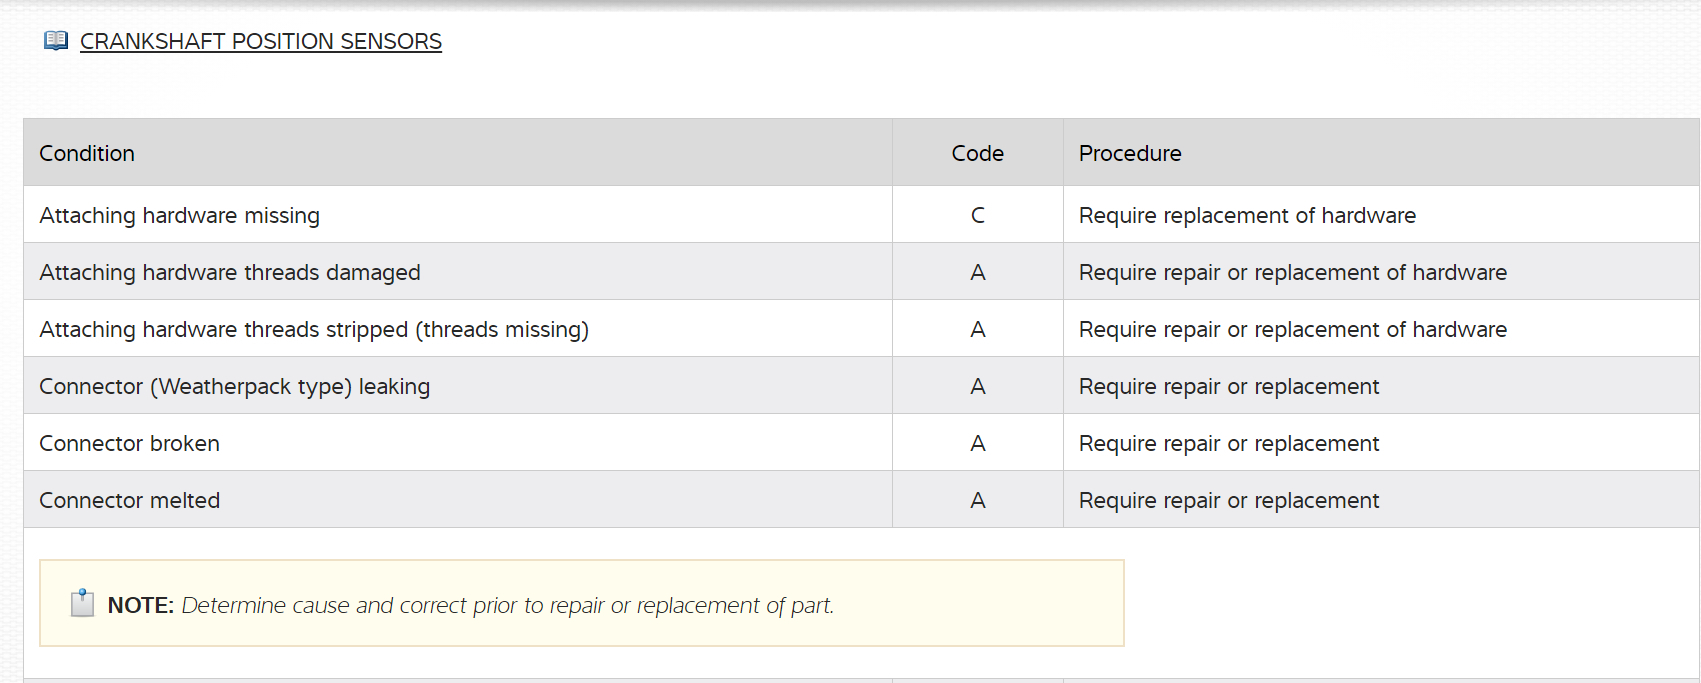This screenshot has width=1701, height=683.
Task: Click code A in the Connector melted row
Action: click(977, 500)
